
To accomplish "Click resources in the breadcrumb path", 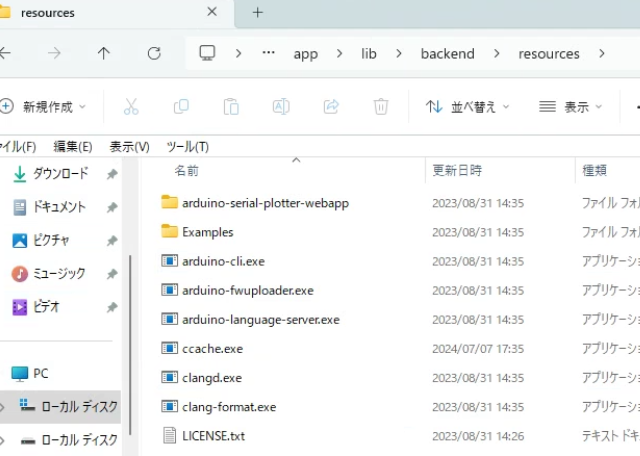I will (x=549, y=54).
